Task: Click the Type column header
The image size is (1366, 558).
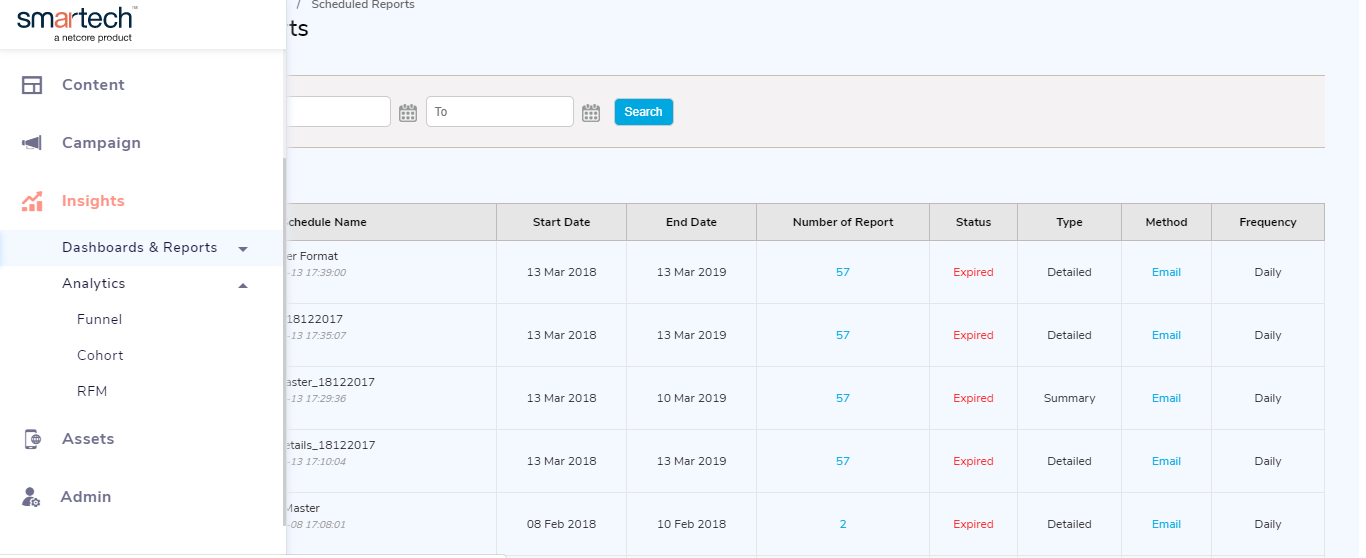Action: (1069, 222)
